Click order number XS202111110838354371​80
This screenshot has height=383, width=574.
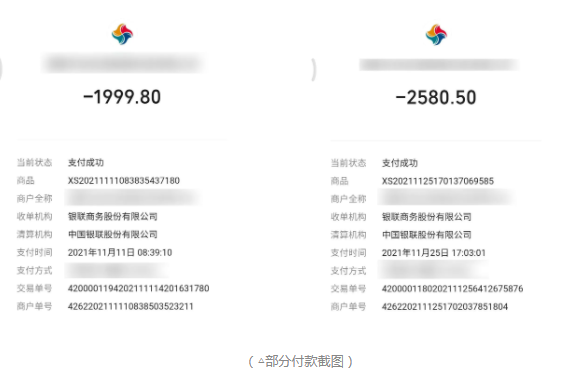pyautogui.click(x=124, y=181)
